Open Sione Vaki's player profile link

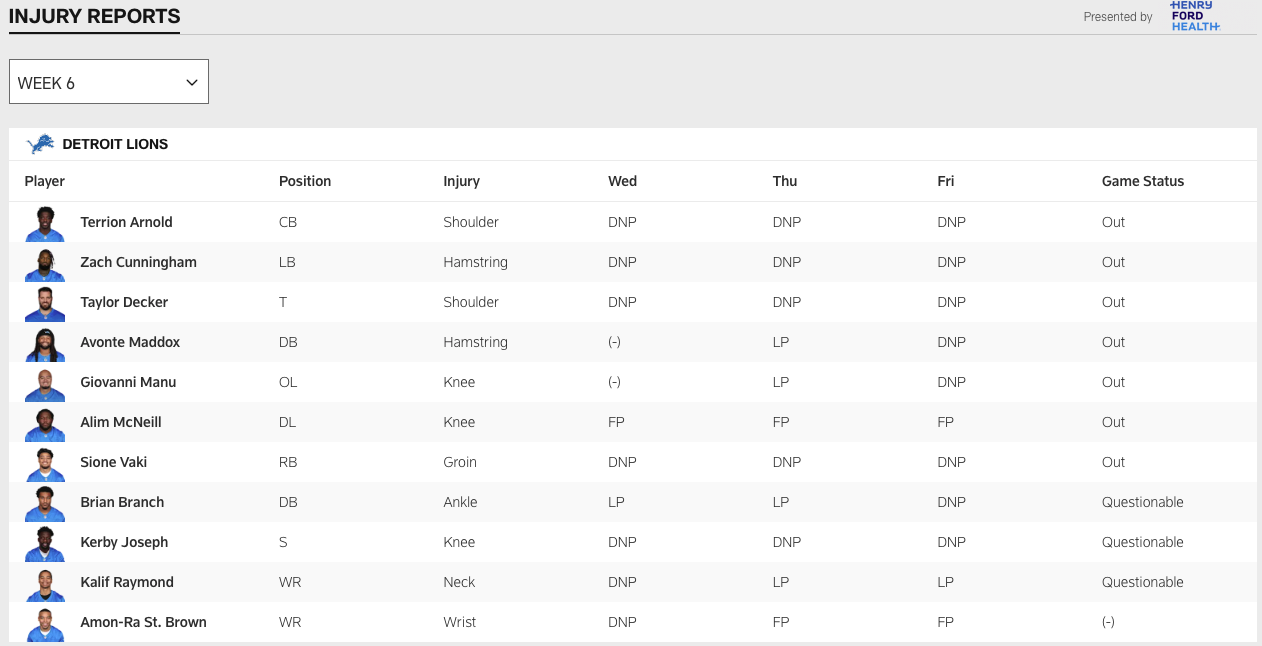tap(114, 462)
